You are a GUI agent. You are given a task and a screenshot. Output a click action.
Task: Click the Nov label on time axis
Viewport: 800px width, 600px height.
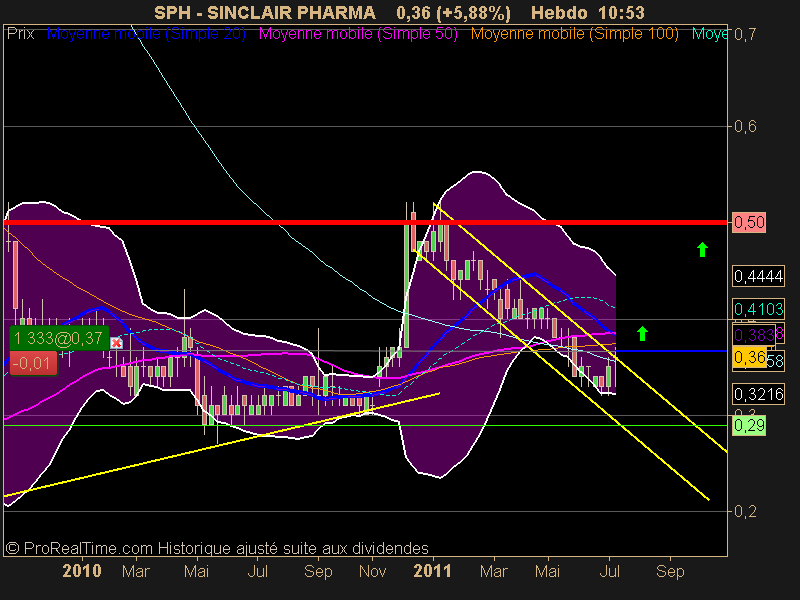coord(372,571)
